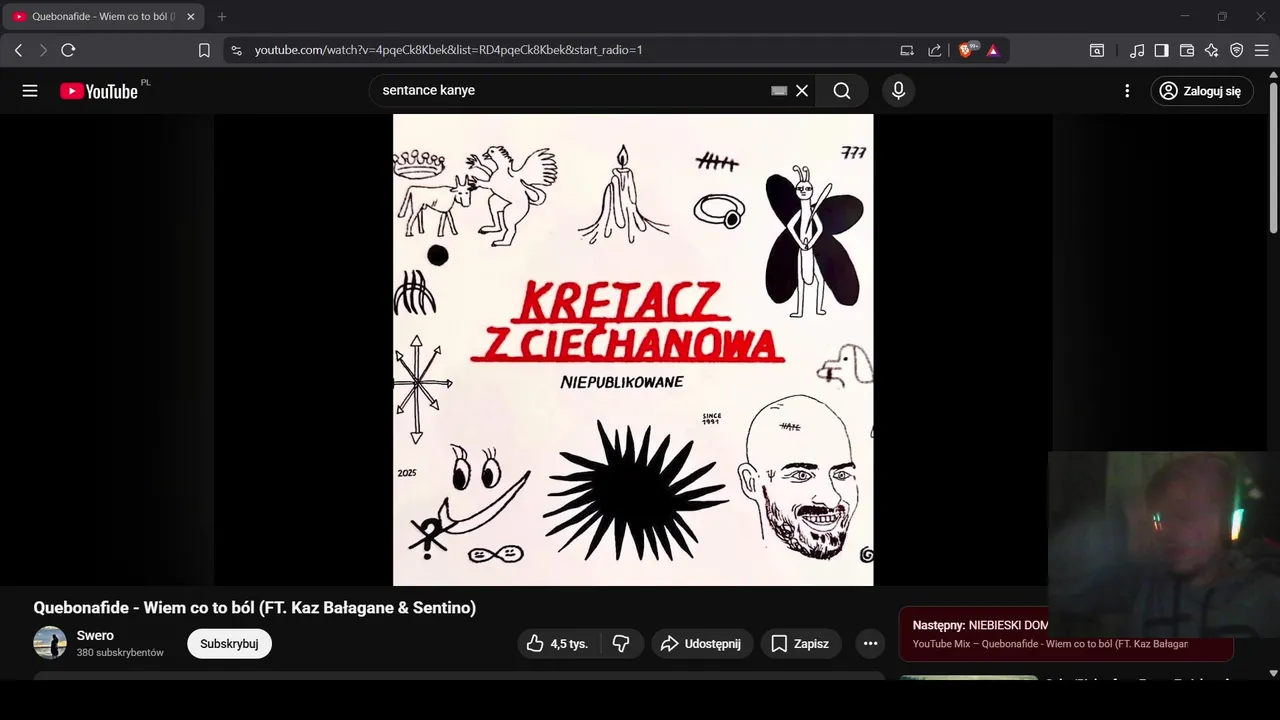The height and width of the screenshot is (720, 1280).
Task: Open the Brave playlist music icon
Action: 1137,50
